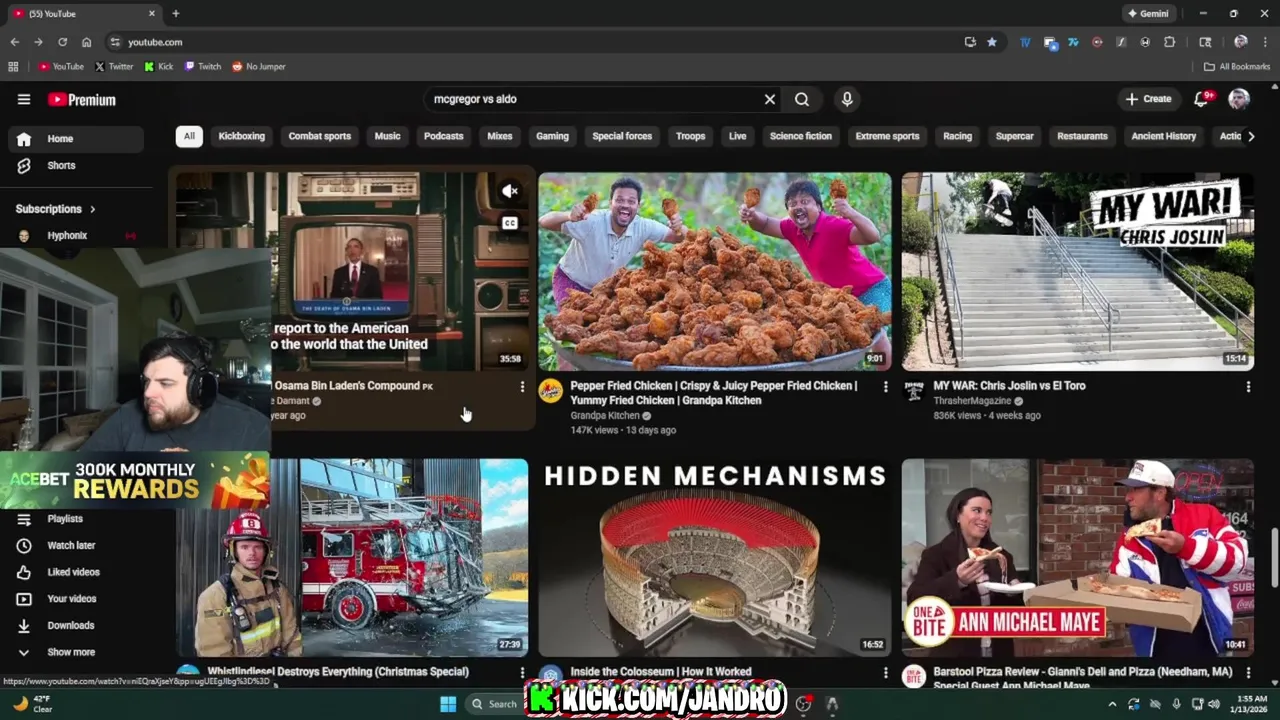This screenshot has width=1280, height=720.
Task: Select the Podcasts chip
Action: click(x=443, y=136)
